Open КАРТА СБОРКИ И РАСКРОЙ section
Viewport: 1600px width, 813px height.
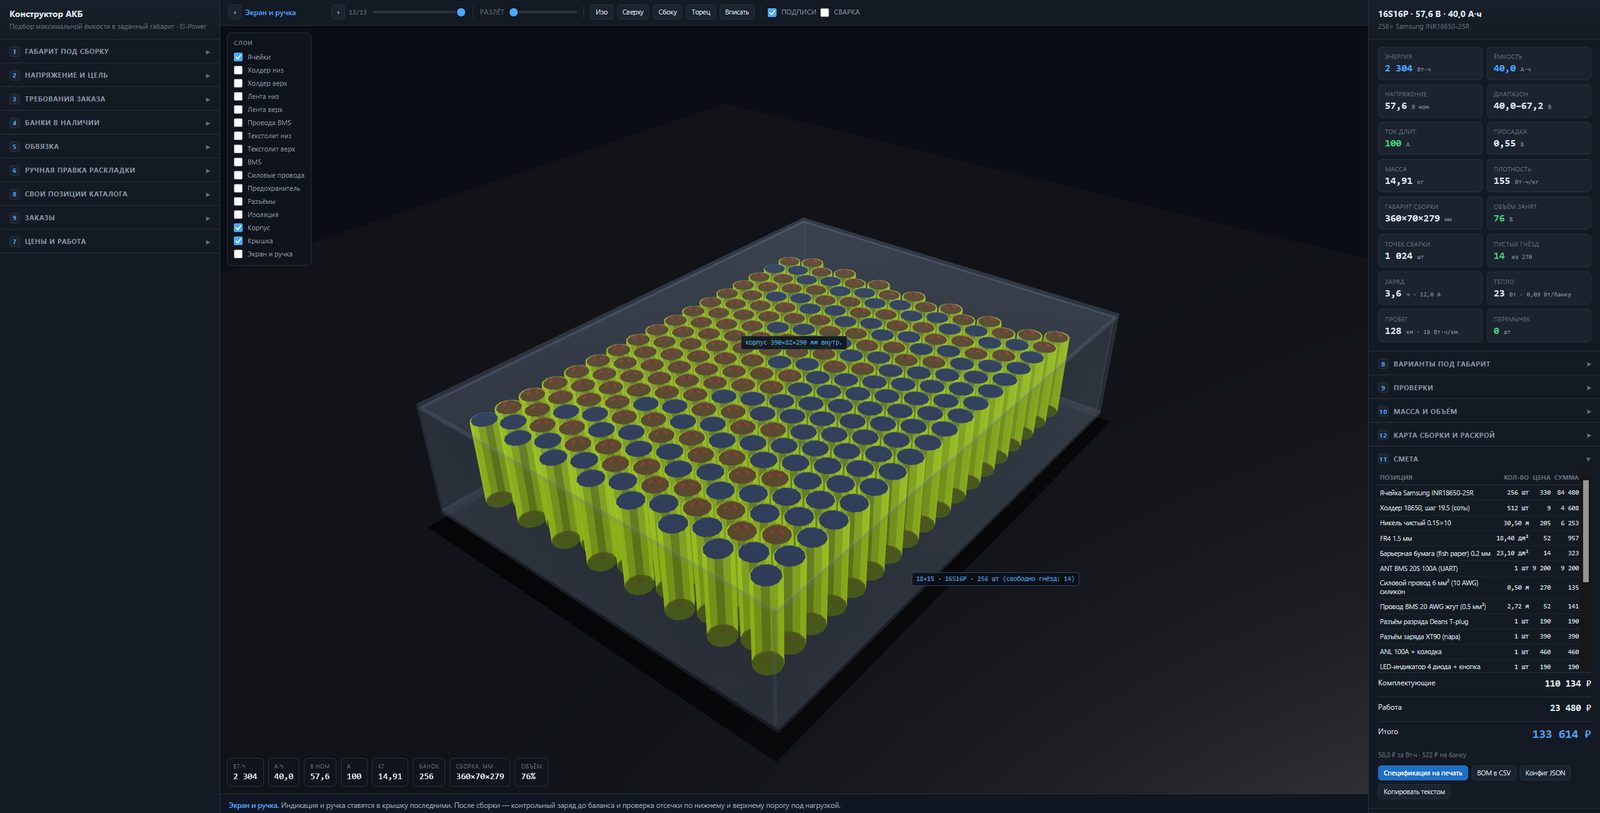tap(1484, 435)
